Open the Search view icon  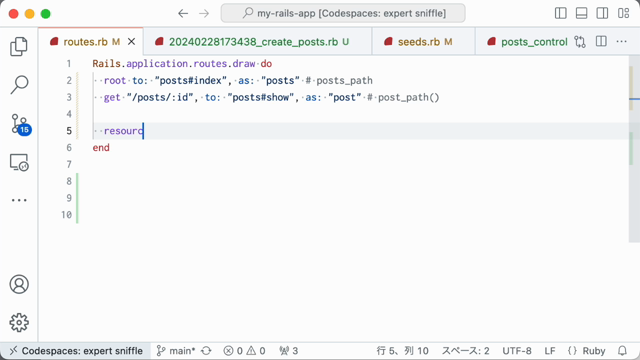coord(19,85)
